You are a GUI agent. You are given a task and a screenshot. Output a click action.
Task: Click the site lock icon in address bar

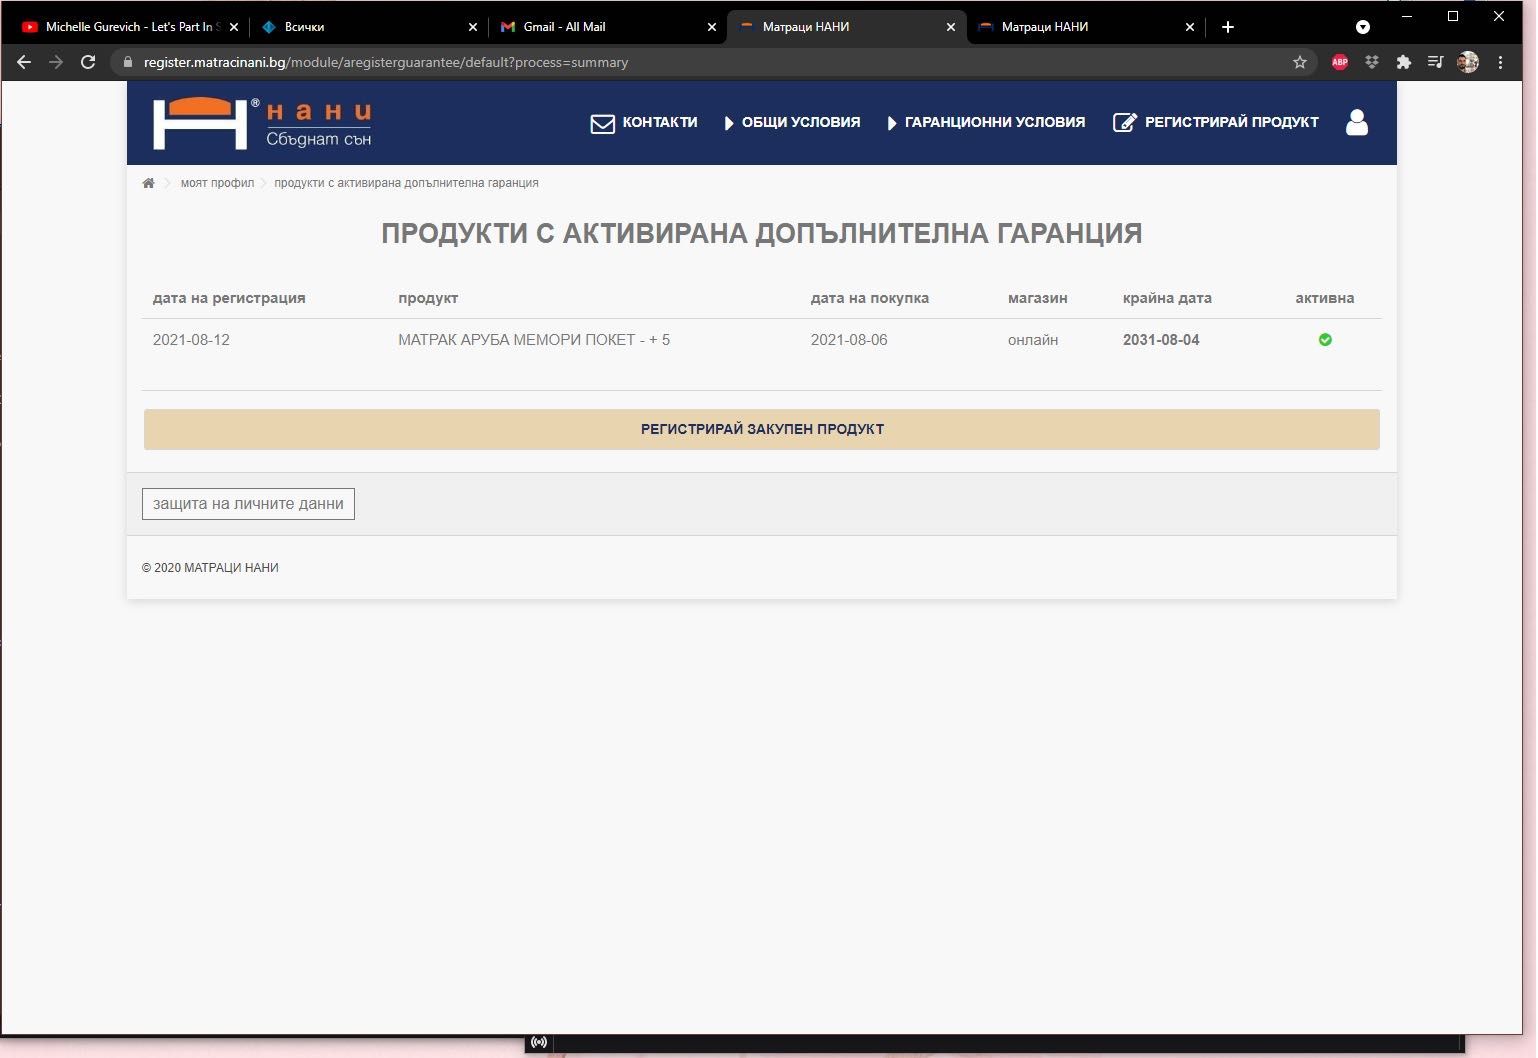pos(127,62)
